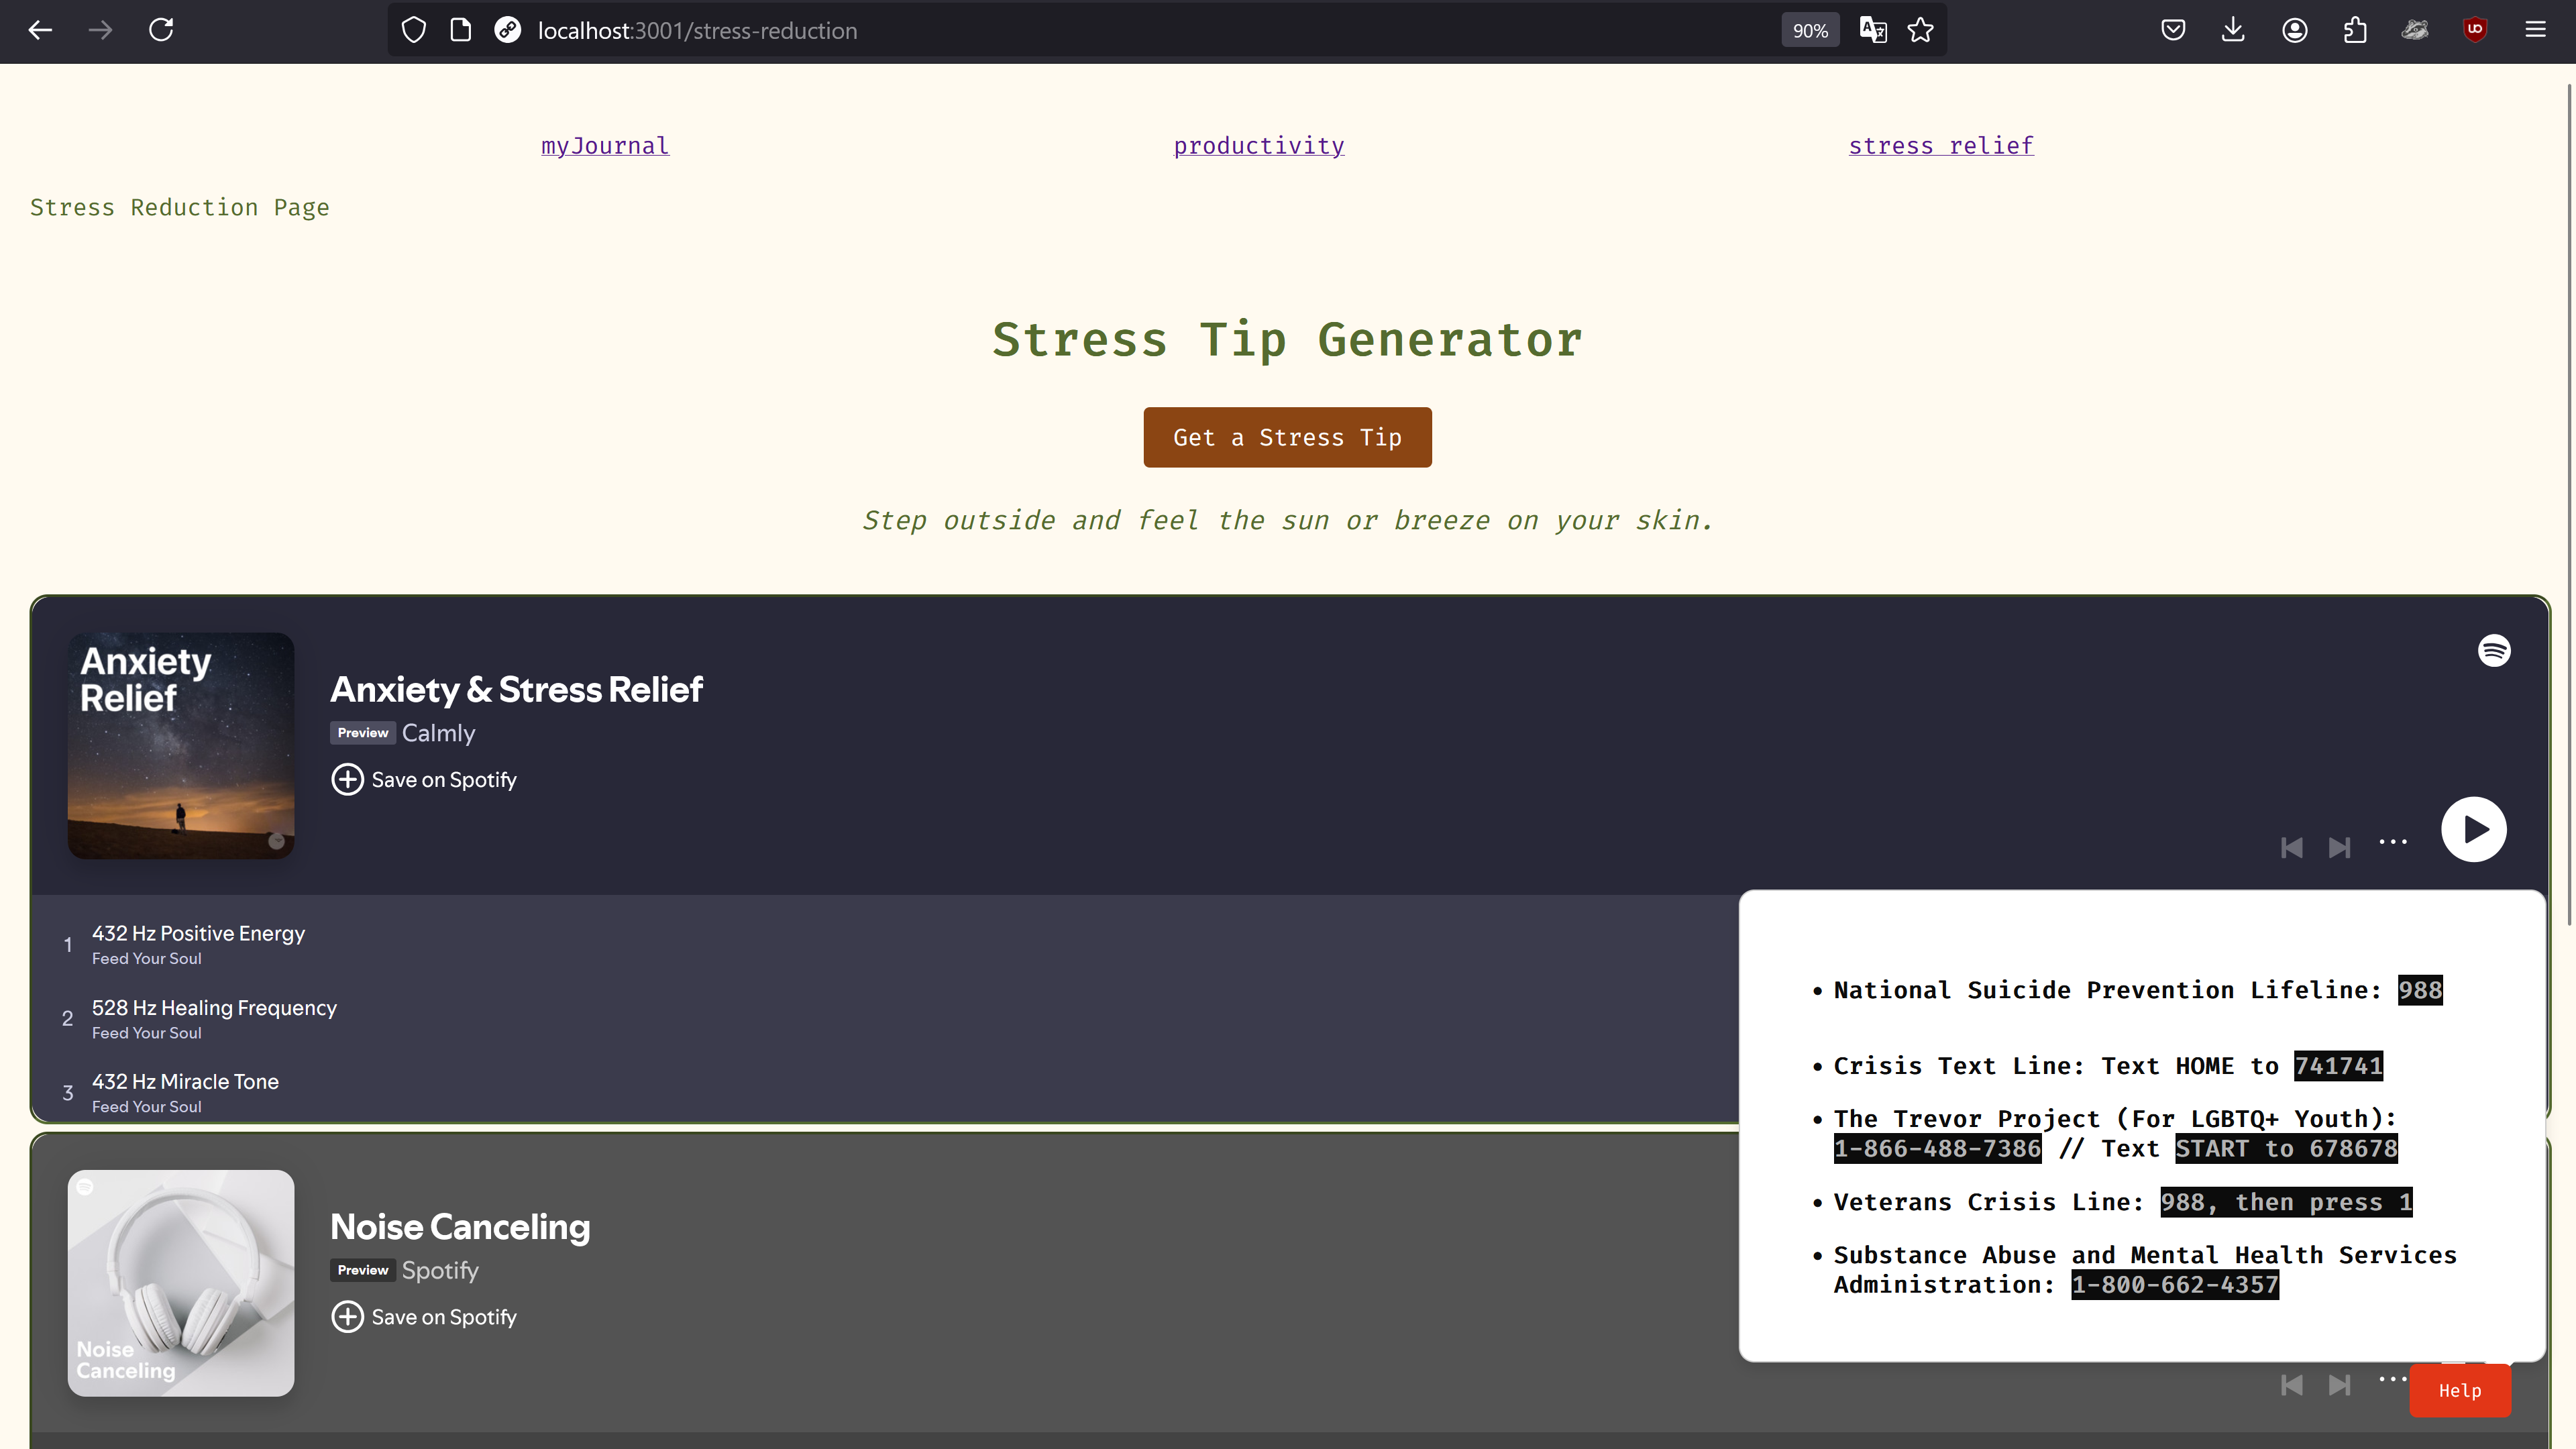Viewport: 2576px width, 1449px height.
Task: Click the Get a Stress Tip button
Action: pos(1287,437)
